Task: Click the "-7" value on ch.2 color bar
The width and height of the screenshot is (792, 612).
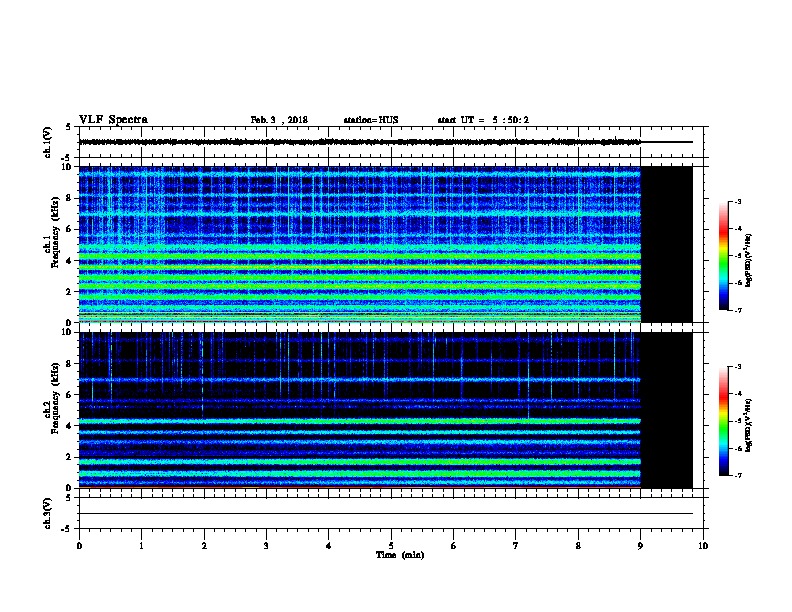Action: (x=737, y=475)
